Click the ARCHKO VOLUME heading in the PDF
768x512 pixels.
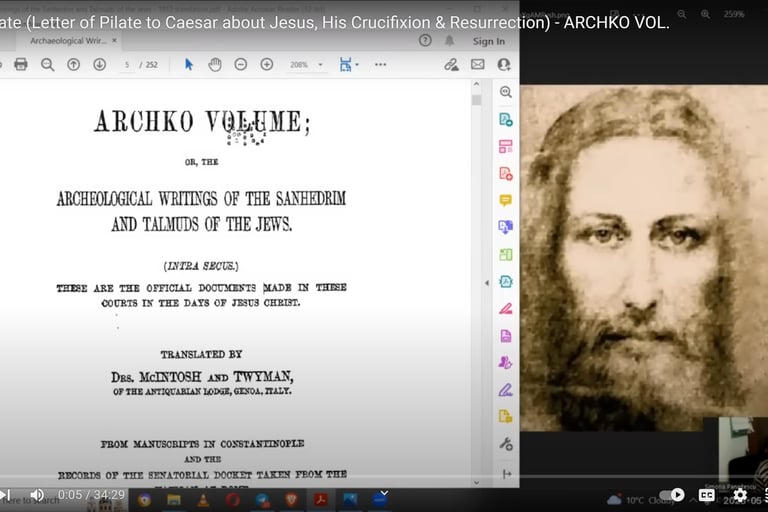[x=202, y=122]
